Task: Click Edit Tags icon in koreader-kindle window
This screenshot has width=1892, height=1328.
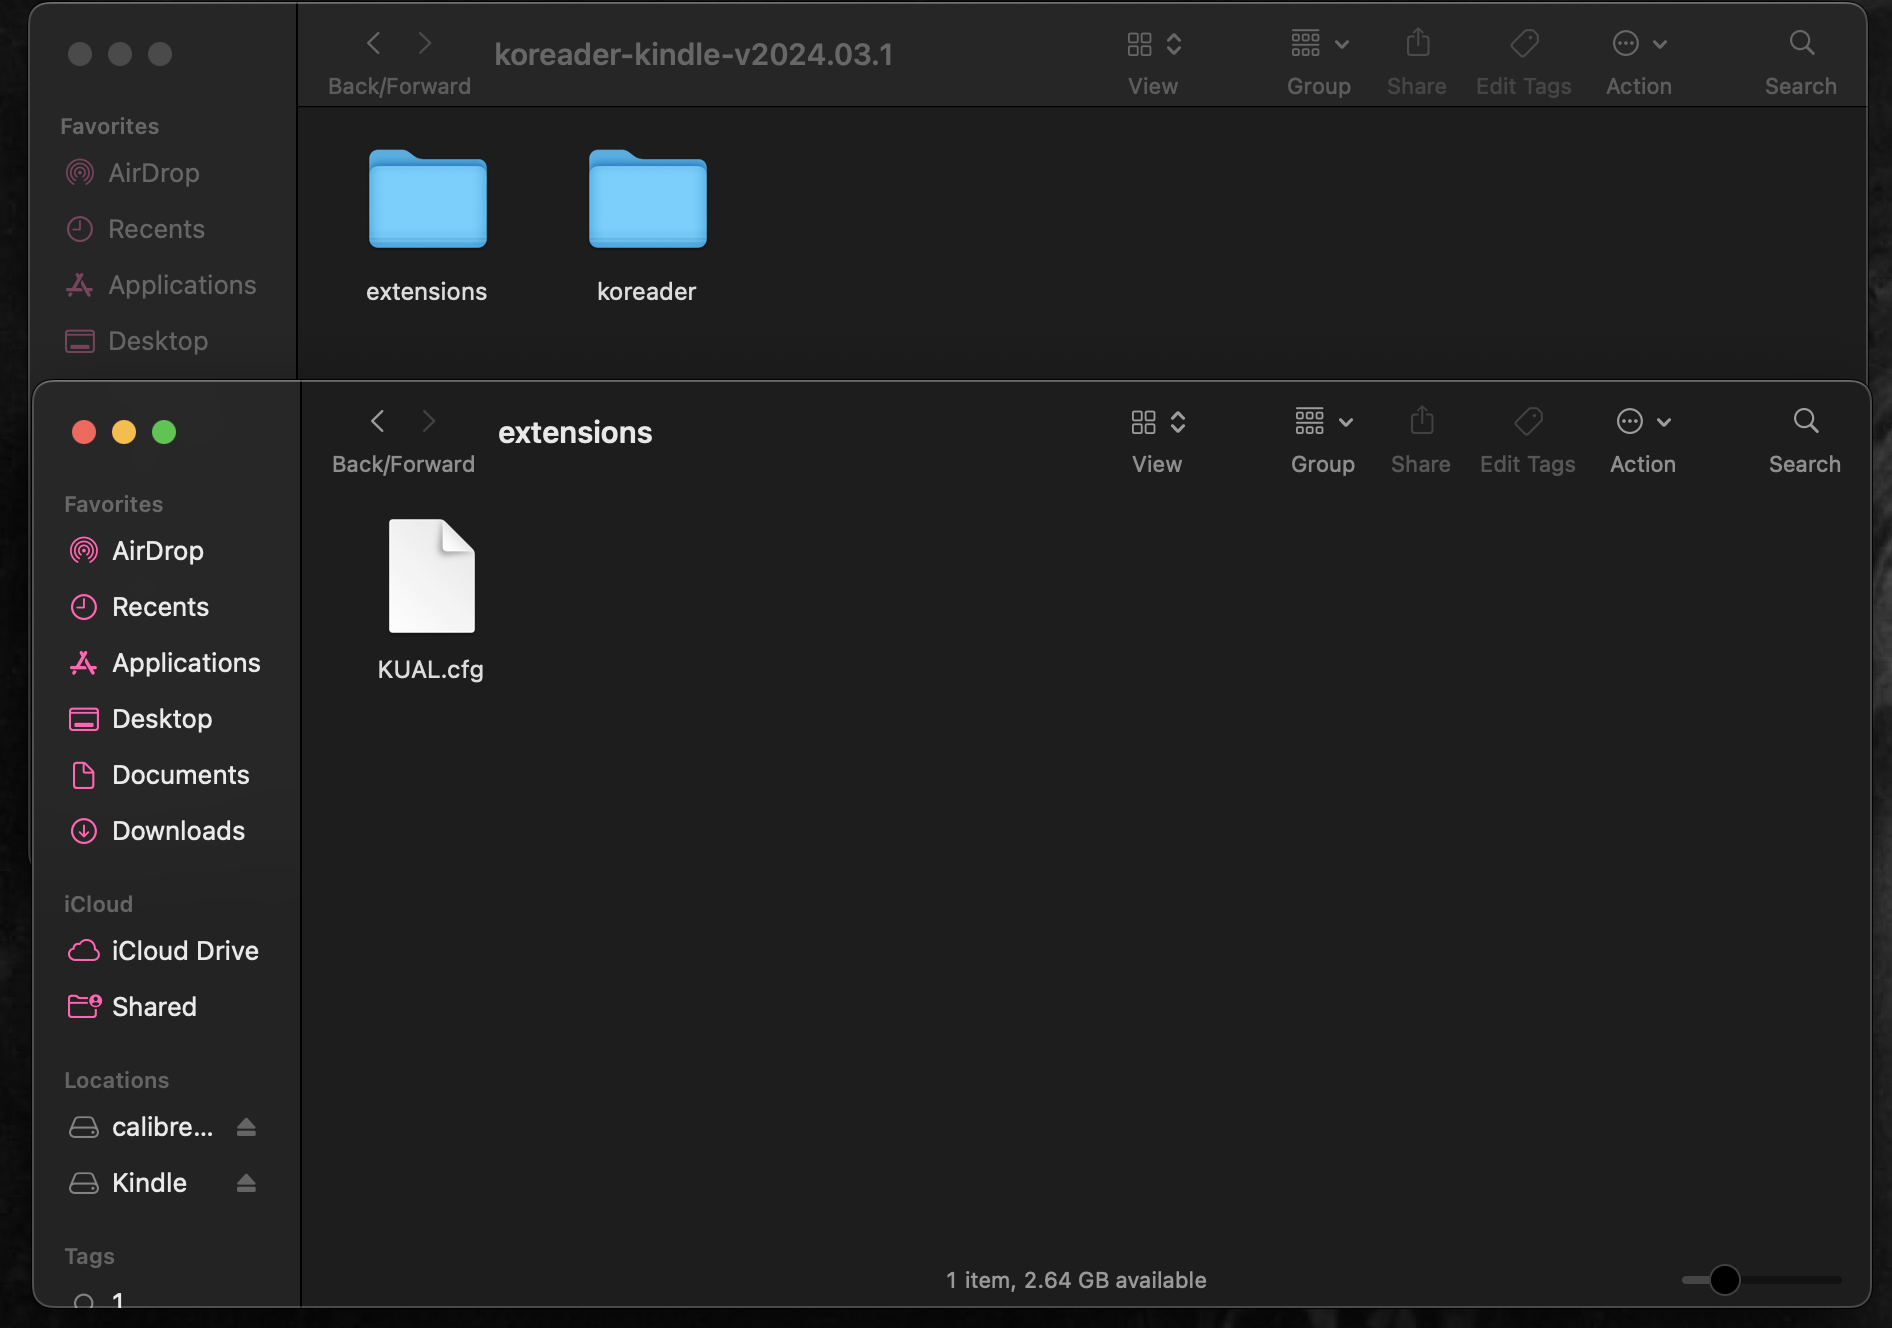Action: (x=1524, y=43)
